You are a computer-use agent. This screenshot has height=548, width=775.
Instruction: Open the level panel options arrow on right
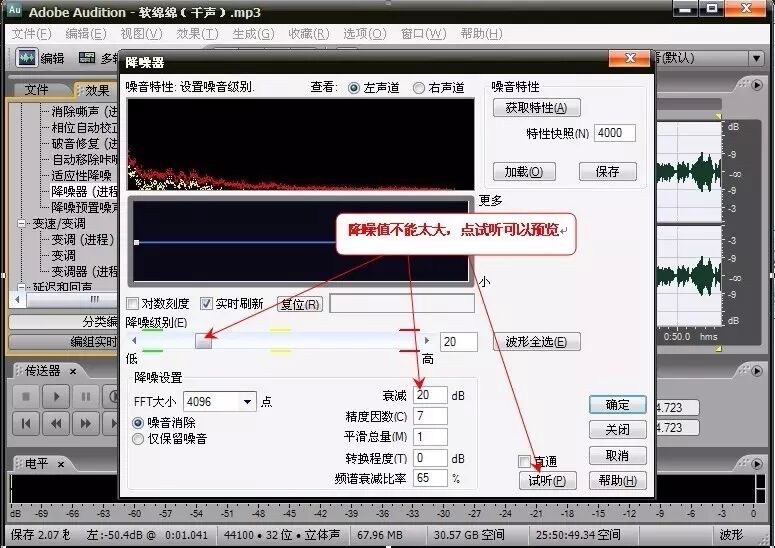point(757,464)
